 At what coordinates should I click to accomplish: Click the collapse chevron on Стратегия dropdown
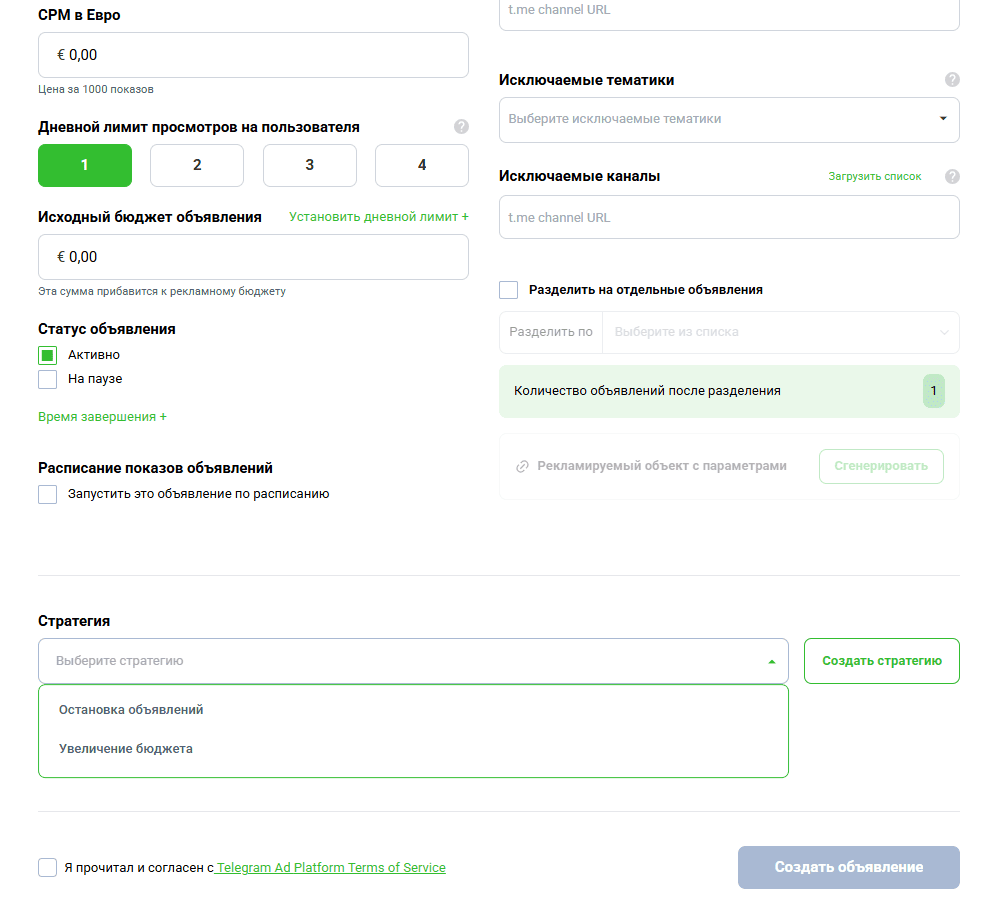coord(771,661)
